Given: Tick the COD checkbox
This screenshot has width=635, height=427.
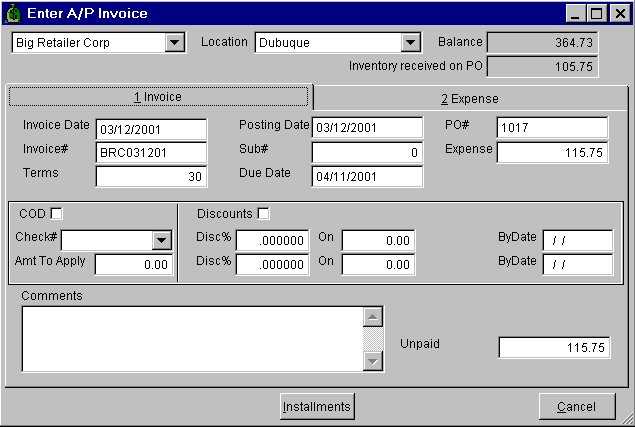Looking at the screenshot, I should tap(57, 213).
